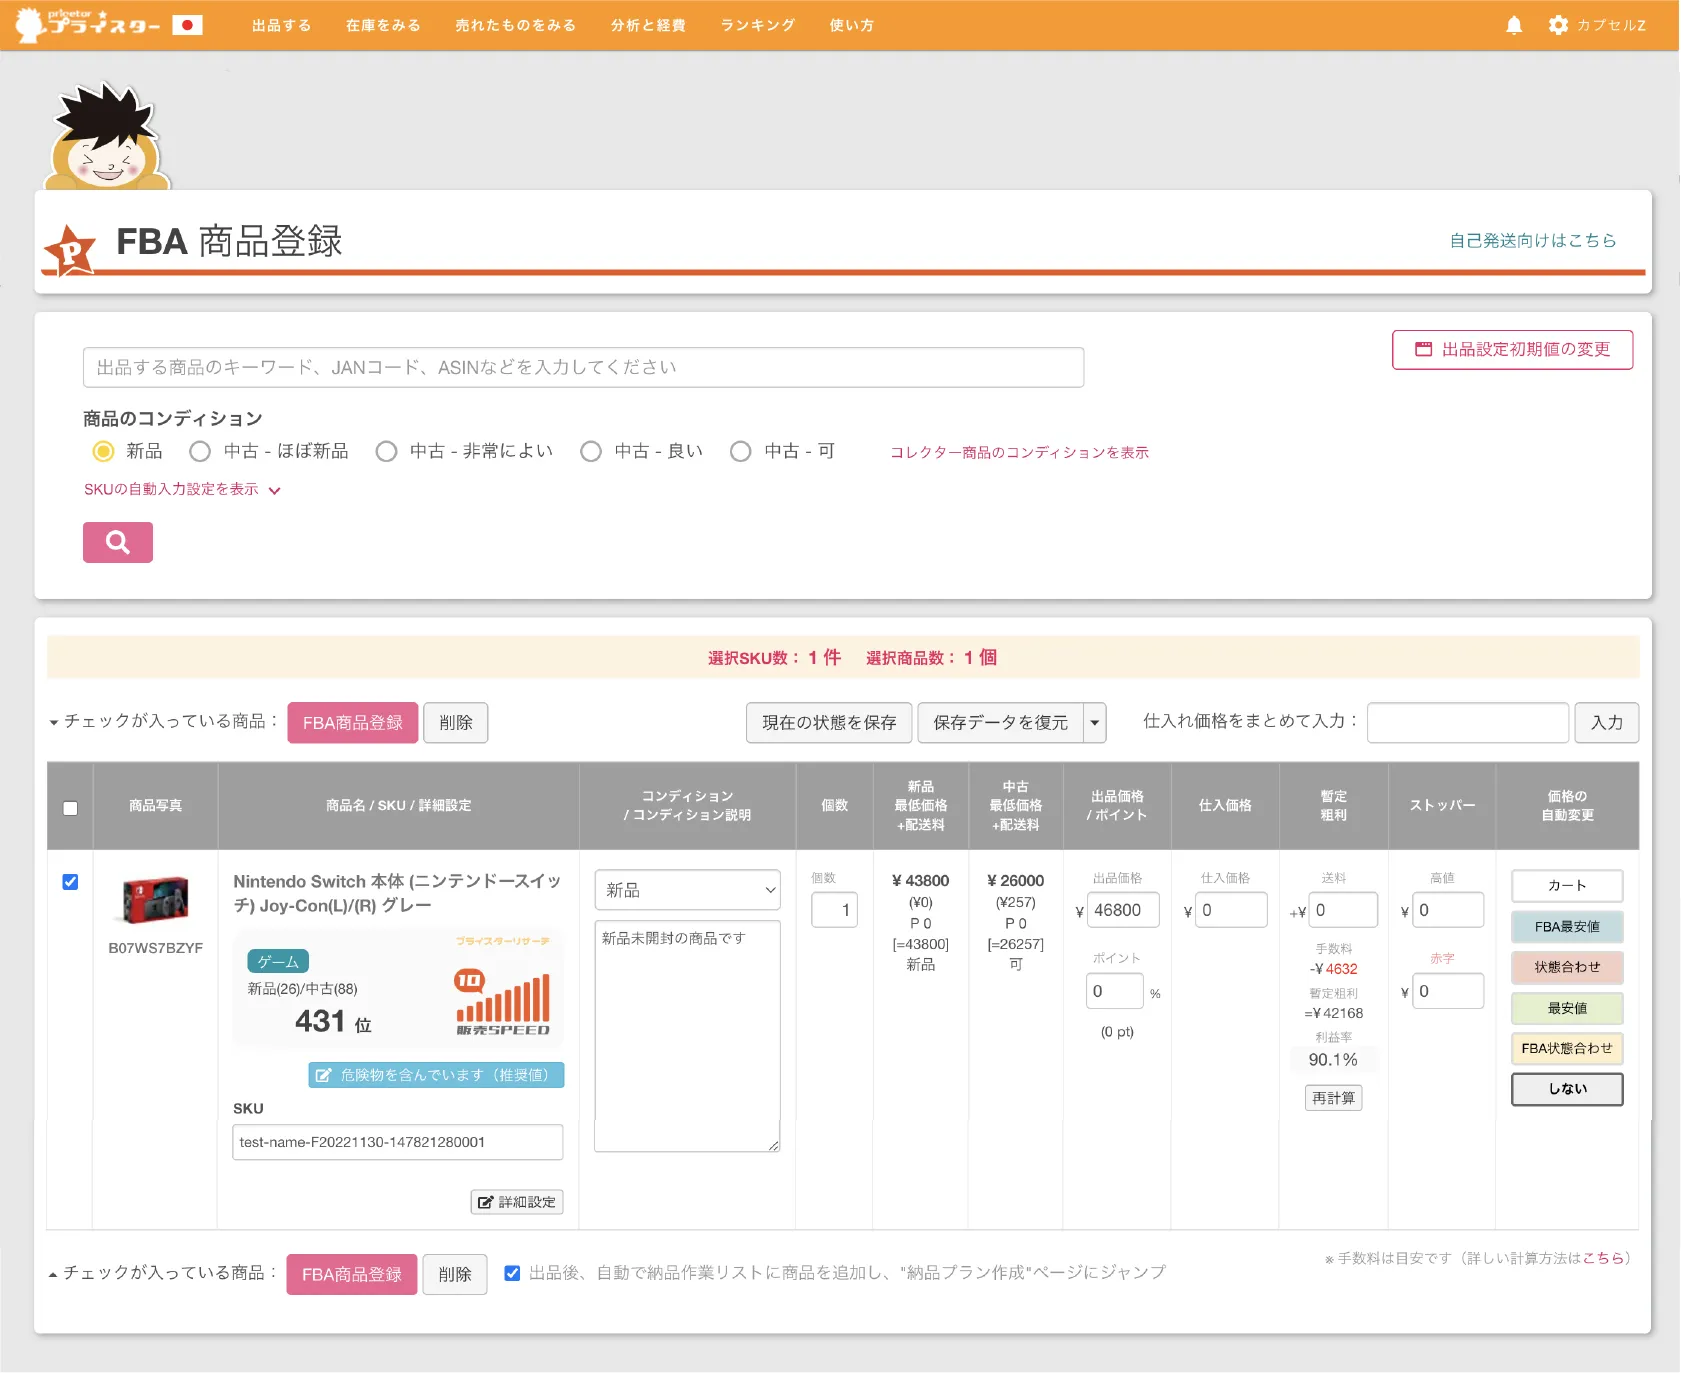Click lower FBA商品登録 button

click(352, 1274)
